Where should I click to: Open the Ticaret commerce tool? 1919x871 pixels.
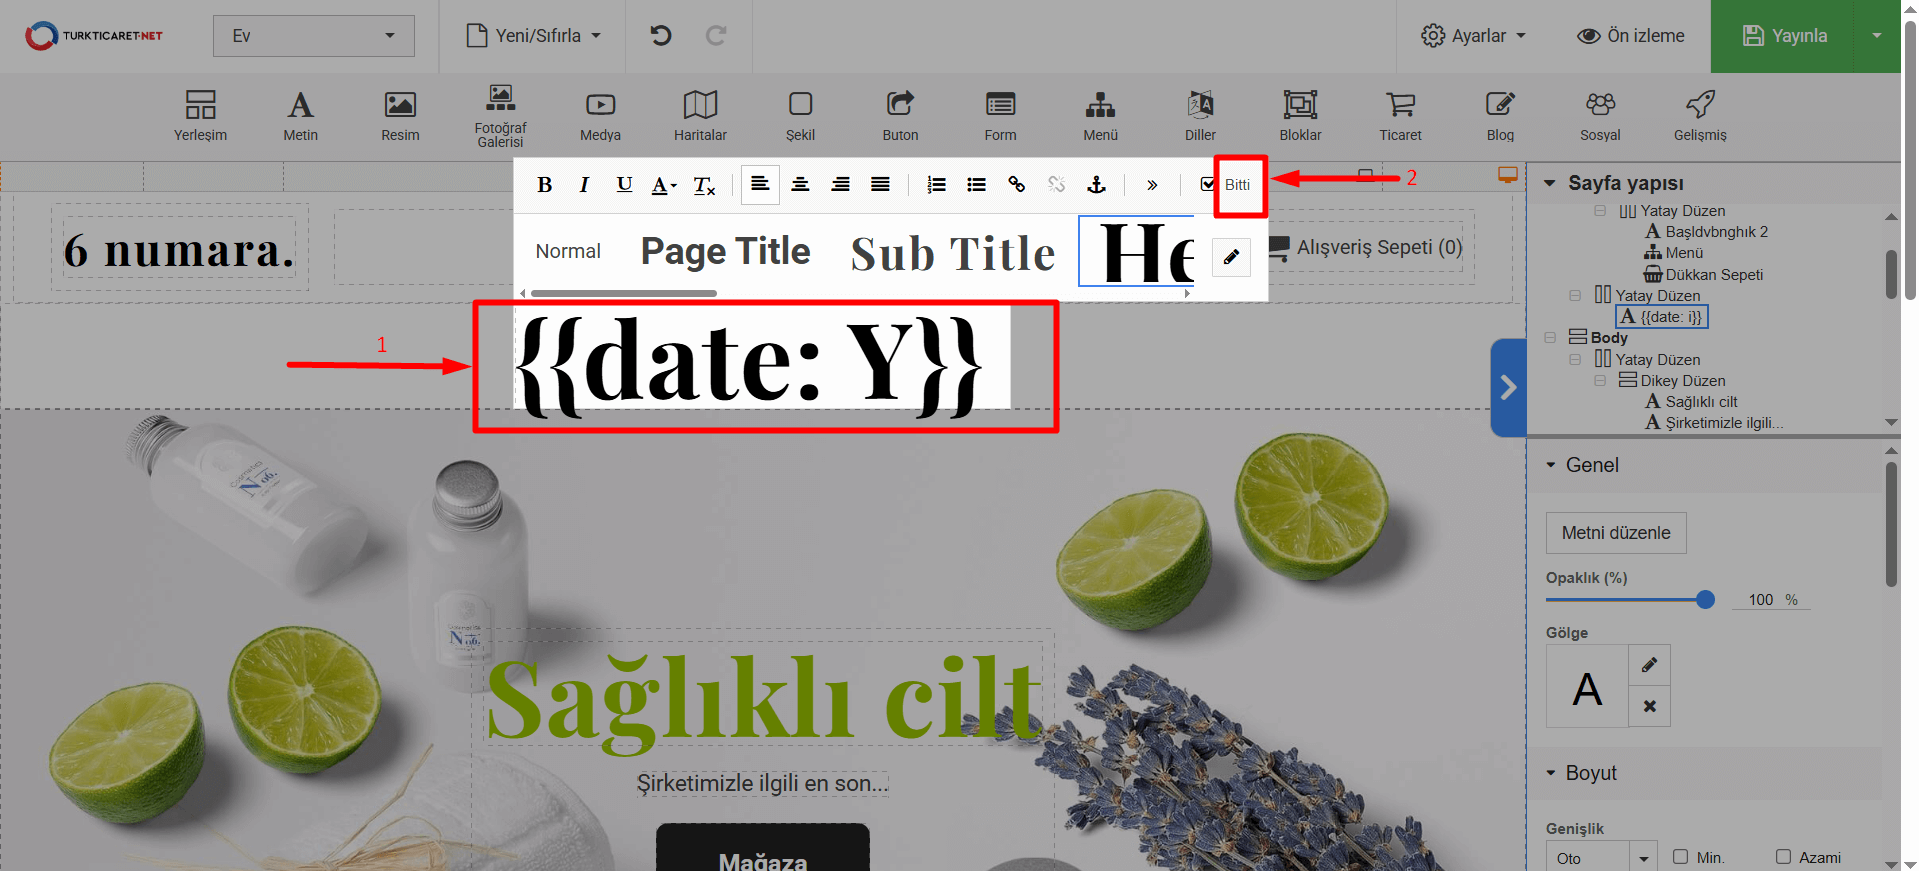(x=1400, y=116)
